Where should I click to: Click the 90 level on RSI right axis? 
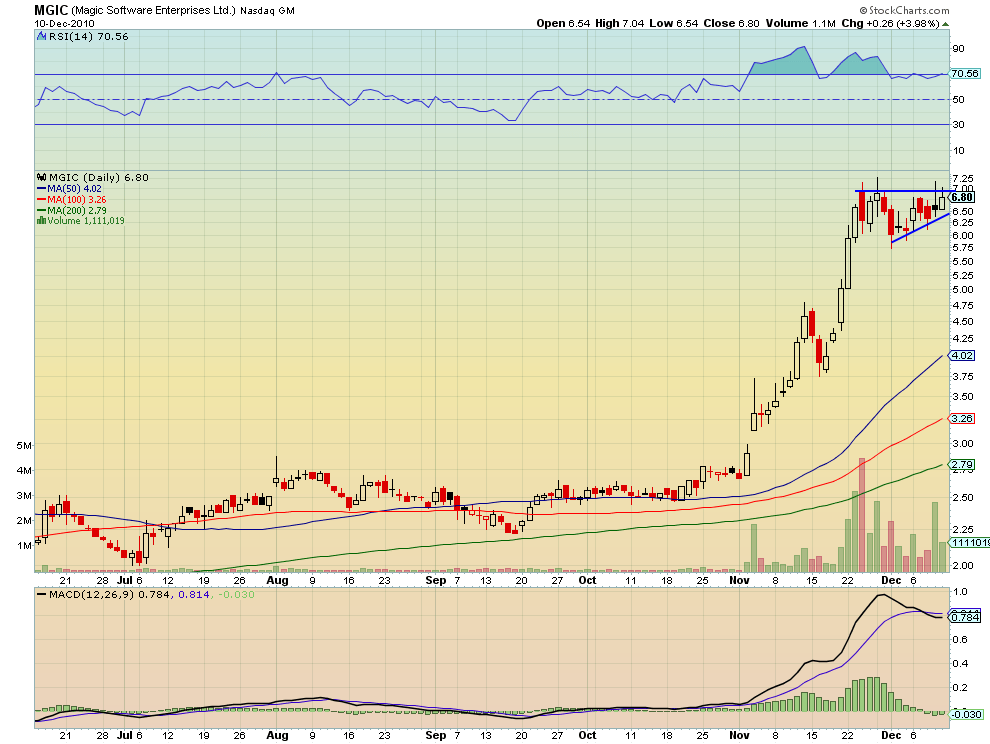[958, 49]
